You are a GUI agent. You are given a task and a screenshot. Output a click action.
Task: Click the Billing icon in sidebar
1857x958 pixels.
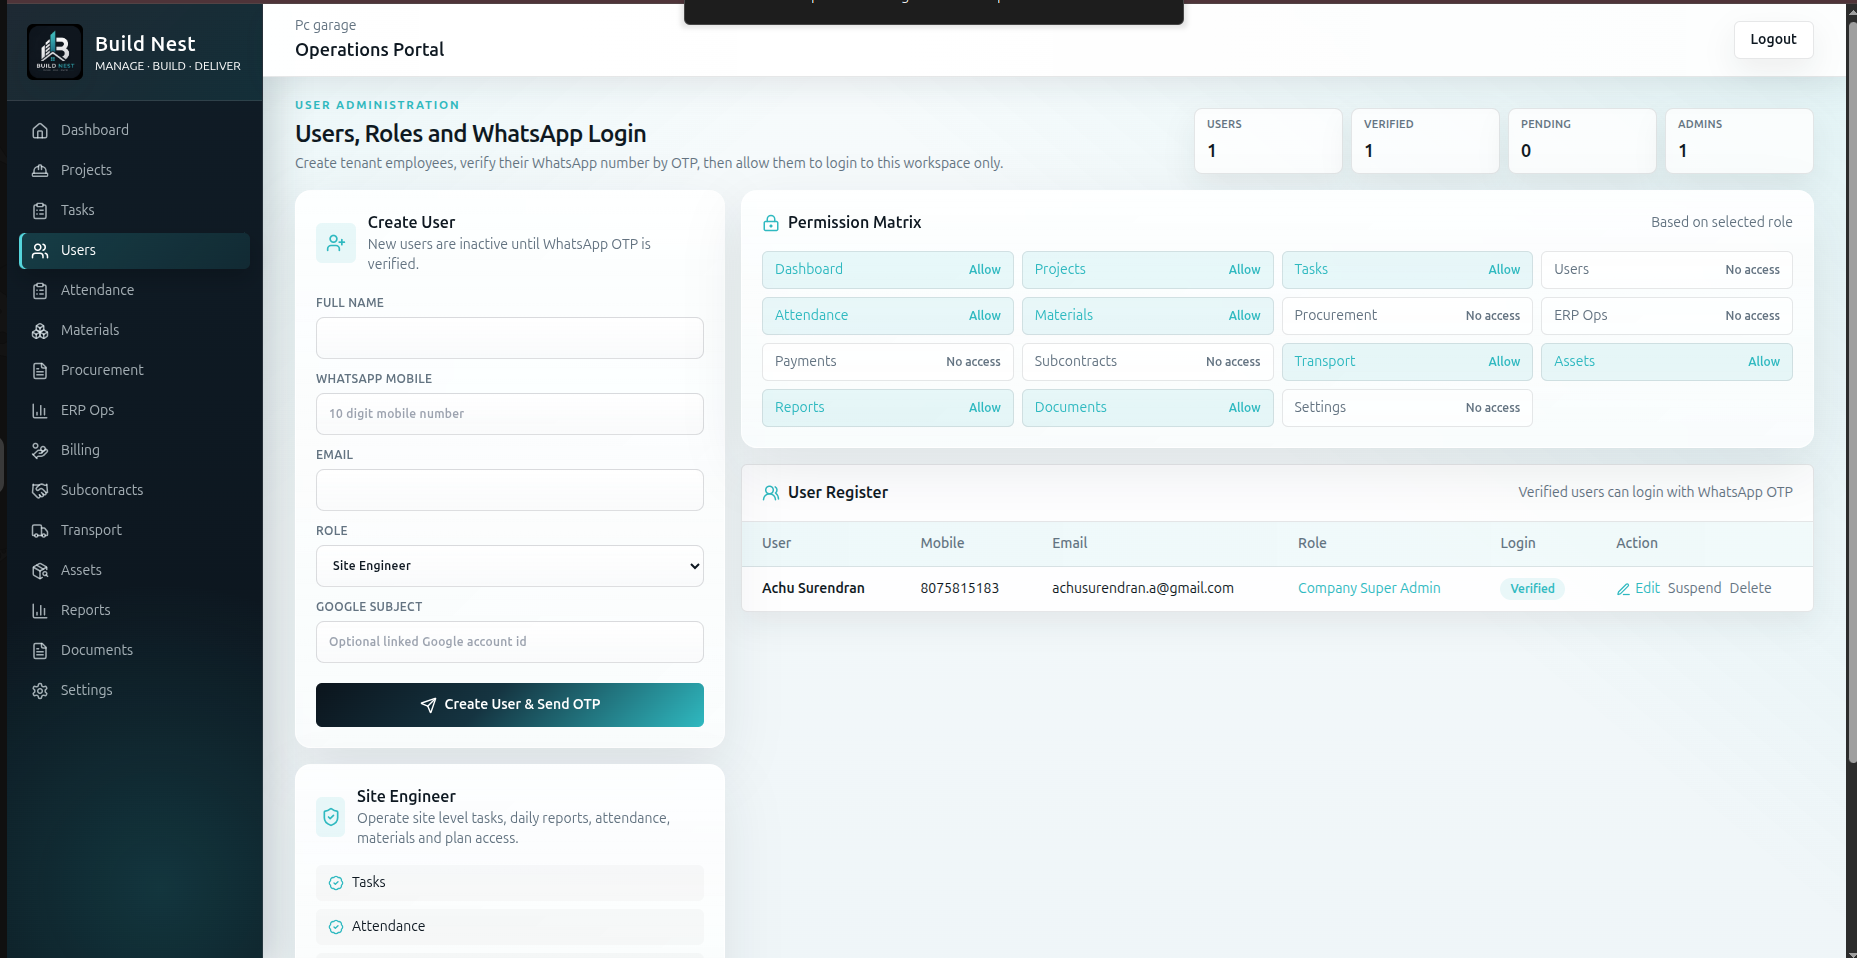40,450
